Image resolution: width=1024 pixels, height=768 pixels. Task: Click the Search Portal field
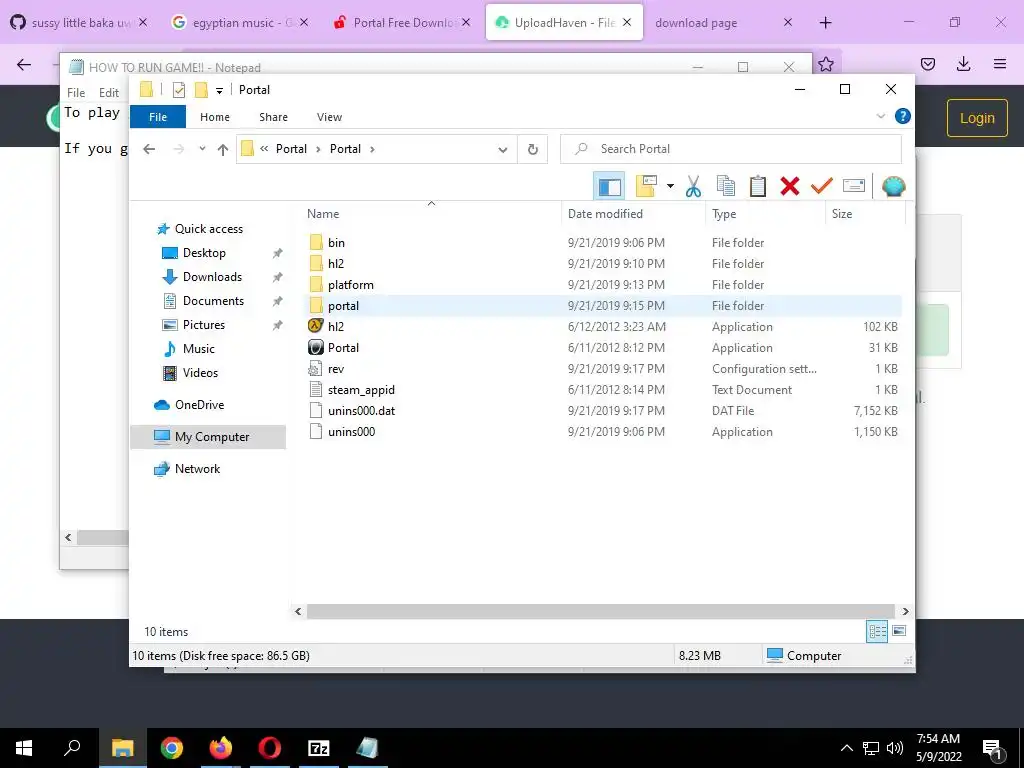click(731, 149)
